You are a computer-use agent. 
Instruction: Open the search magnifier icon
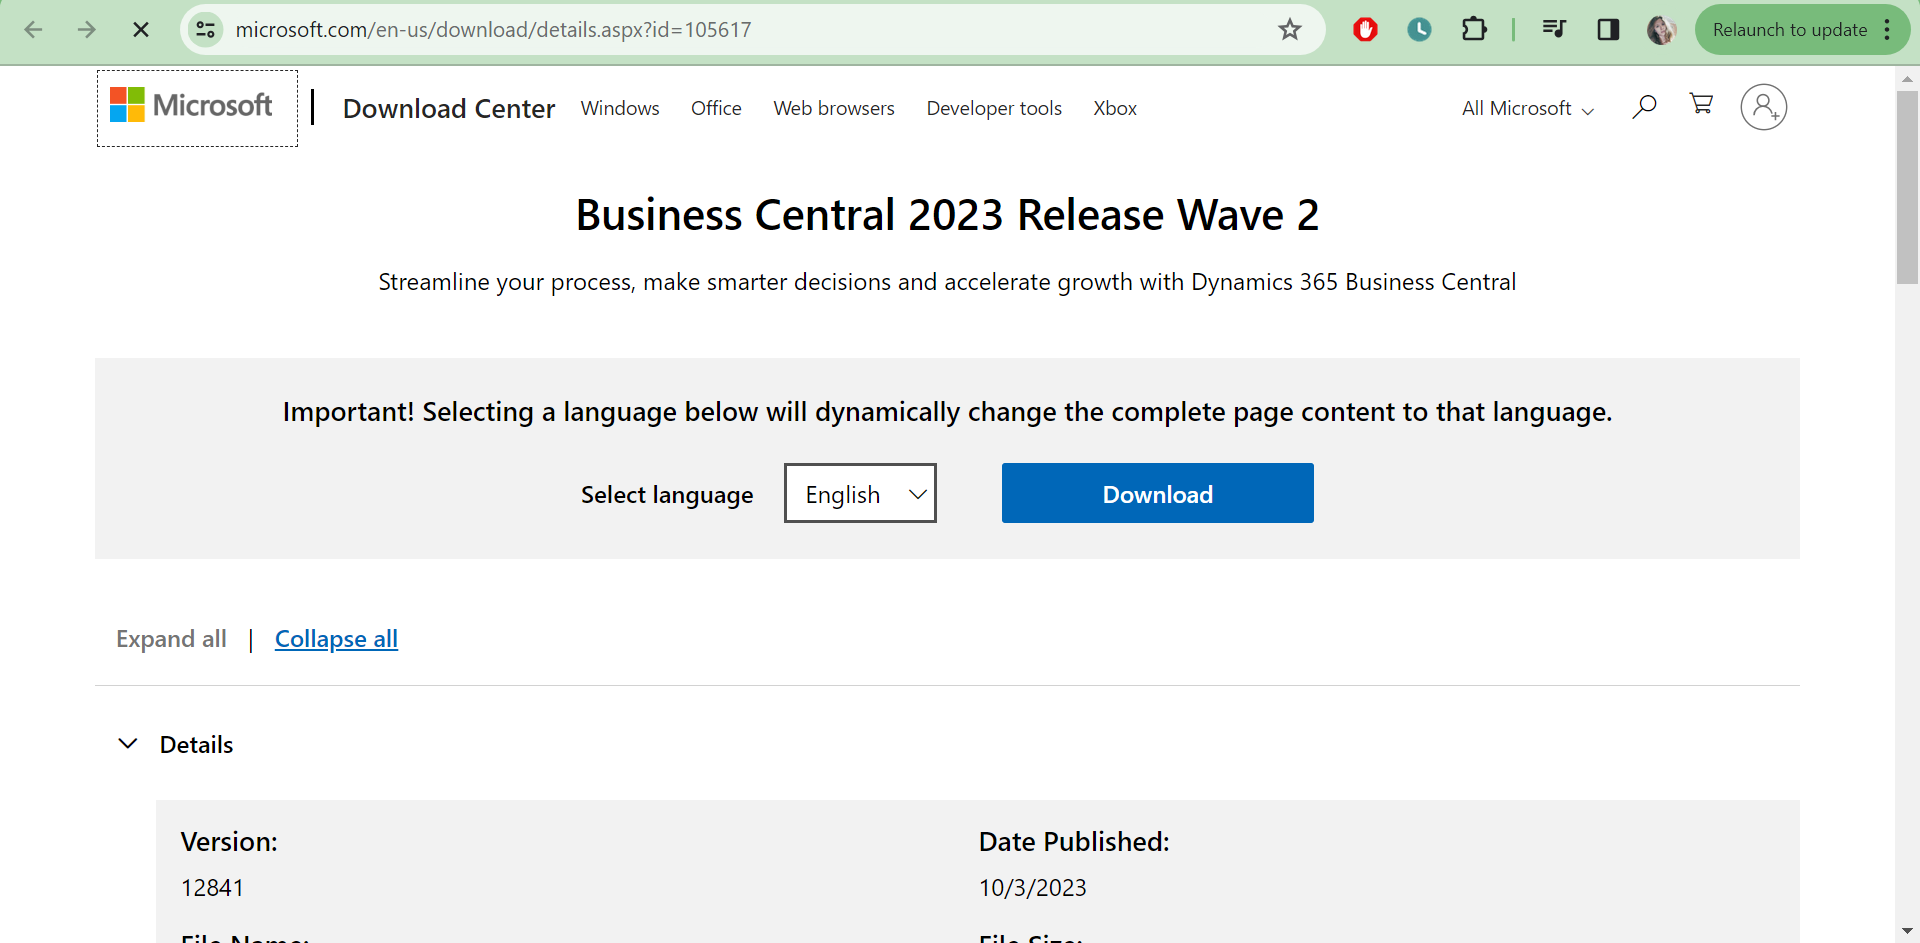pos(1644,106)
